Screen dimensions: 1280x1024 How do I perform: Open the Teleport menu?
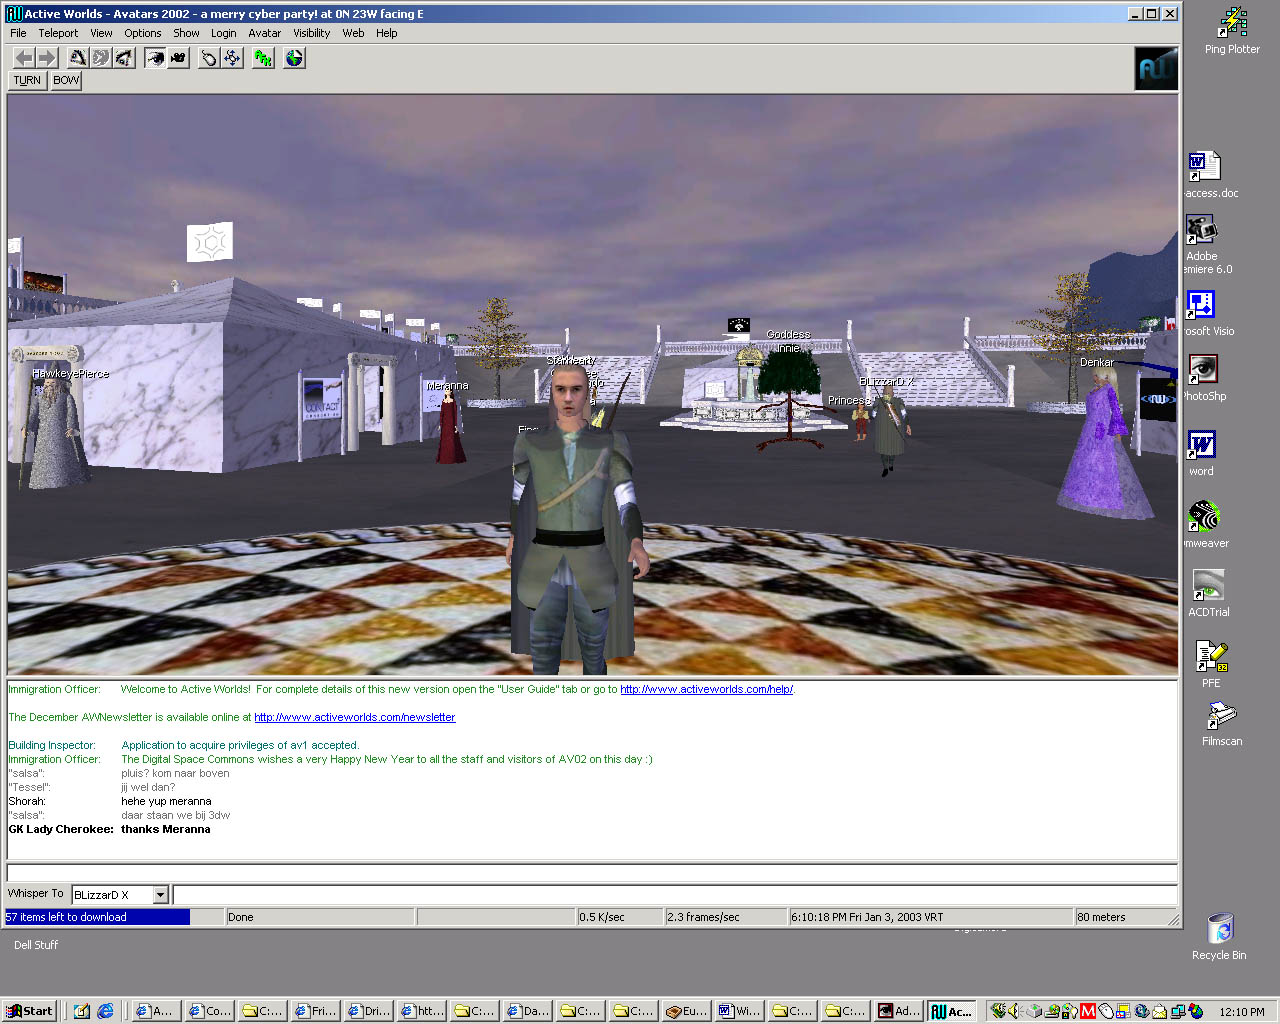click(58, 33)
